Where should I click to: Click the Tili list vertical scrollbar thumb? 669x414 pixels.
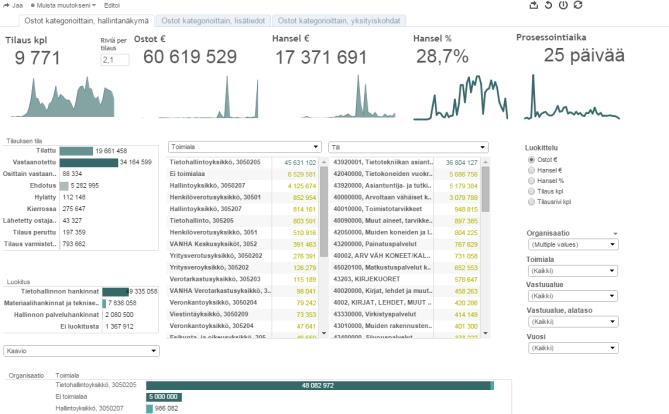point(485,189)
